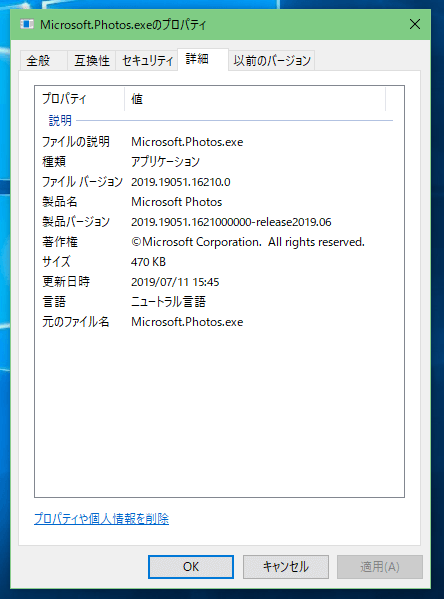444x599 pixels.
Task: Click the プロパティ column header
Action: (80, 99)
